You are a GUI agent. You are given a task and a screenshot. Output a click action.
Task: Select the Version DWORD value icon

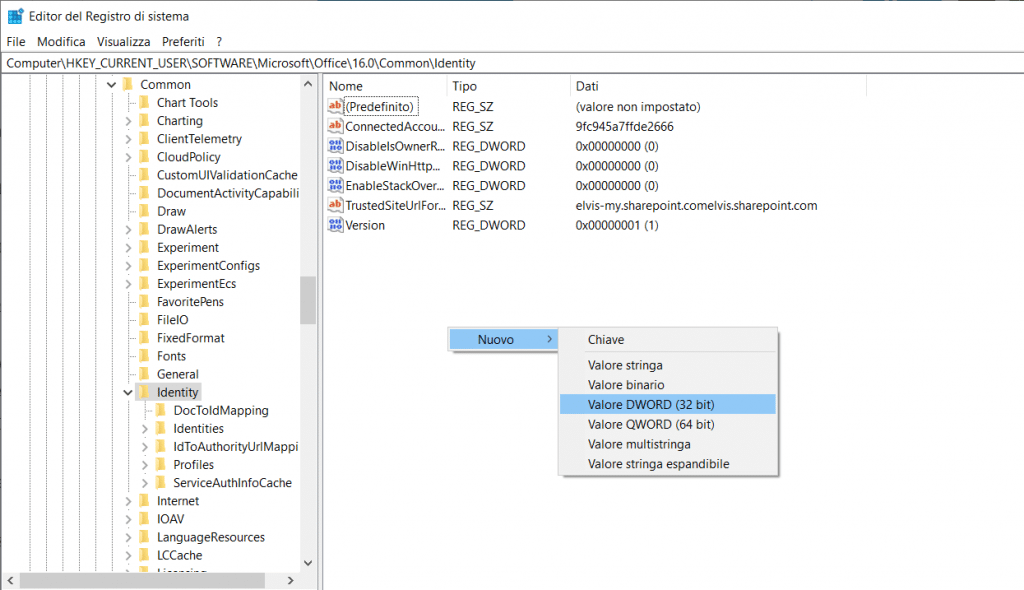[x=336, y=225]
